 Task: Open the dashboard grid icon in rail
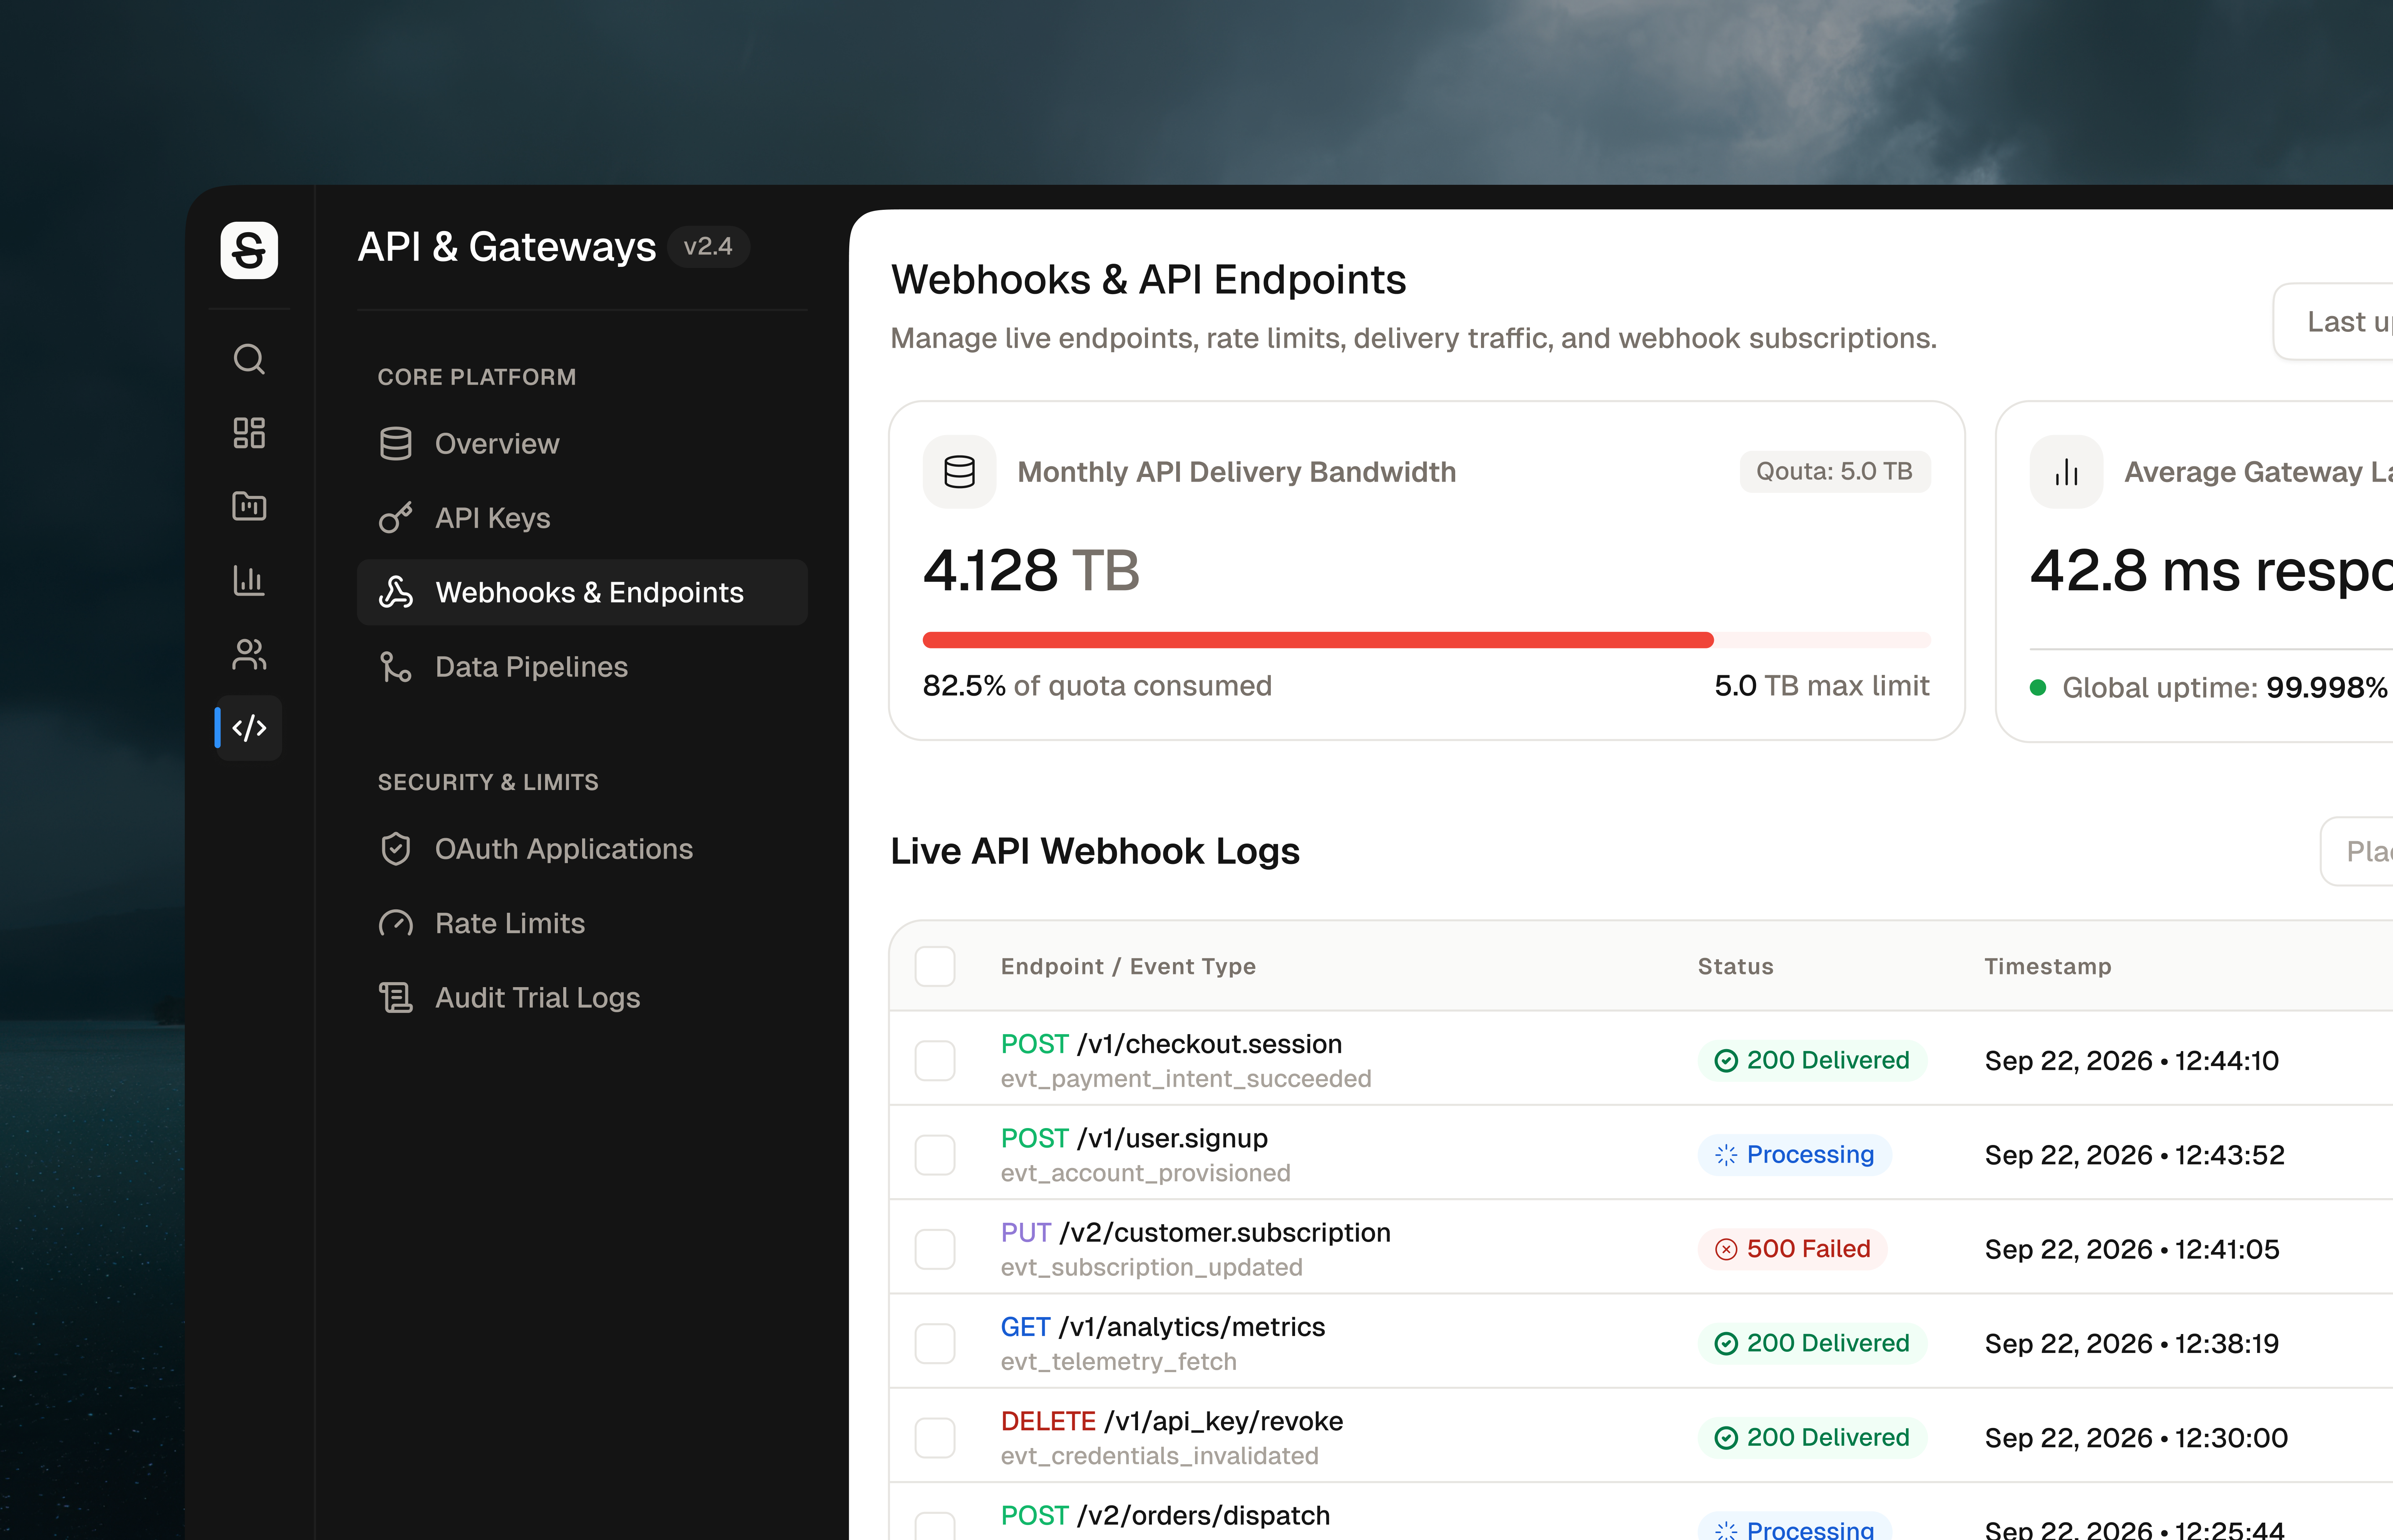(249, 433)
